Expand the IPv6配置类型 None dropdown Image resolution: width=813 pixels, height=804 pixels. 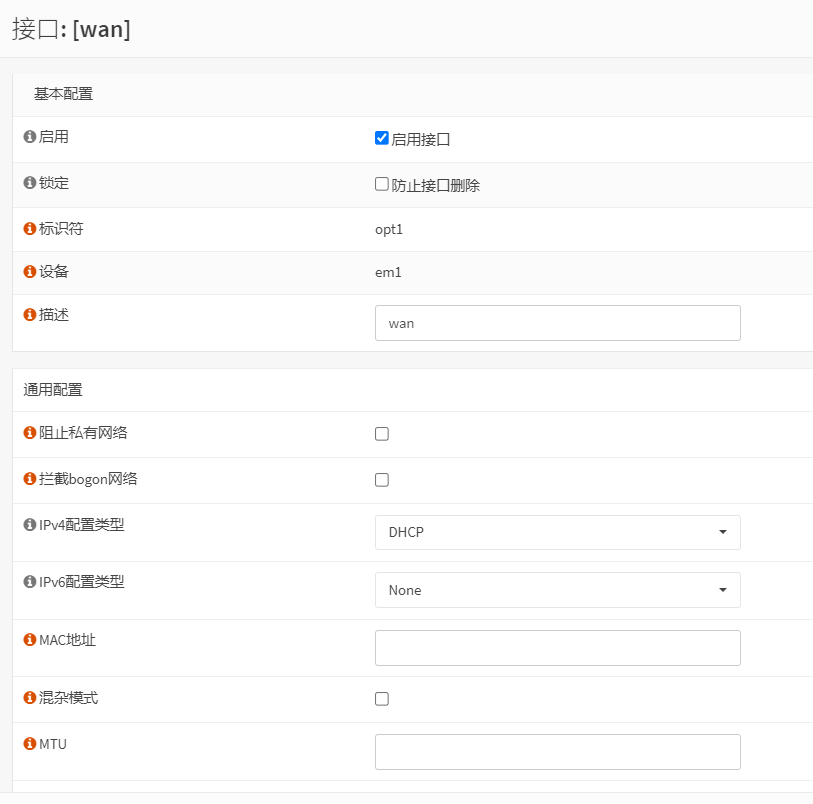[557, 590]
